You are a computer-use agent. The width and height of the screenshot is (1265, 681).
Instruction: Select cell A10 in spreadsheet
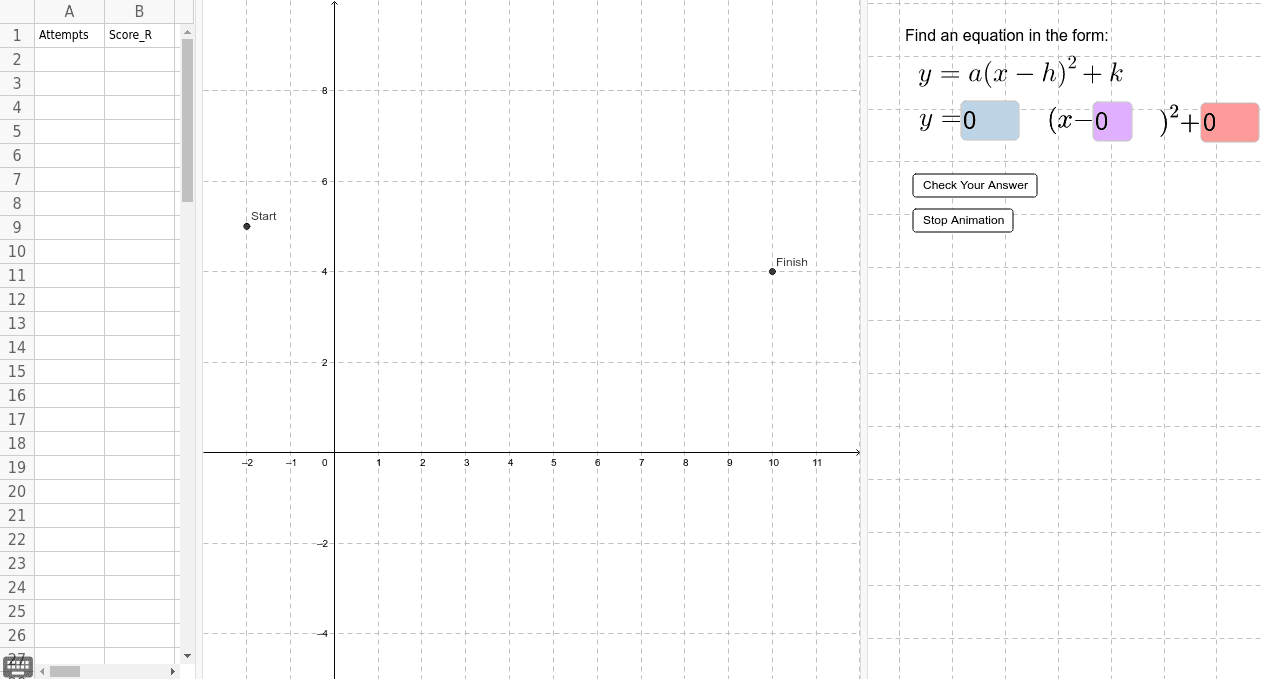pos(69,251)
